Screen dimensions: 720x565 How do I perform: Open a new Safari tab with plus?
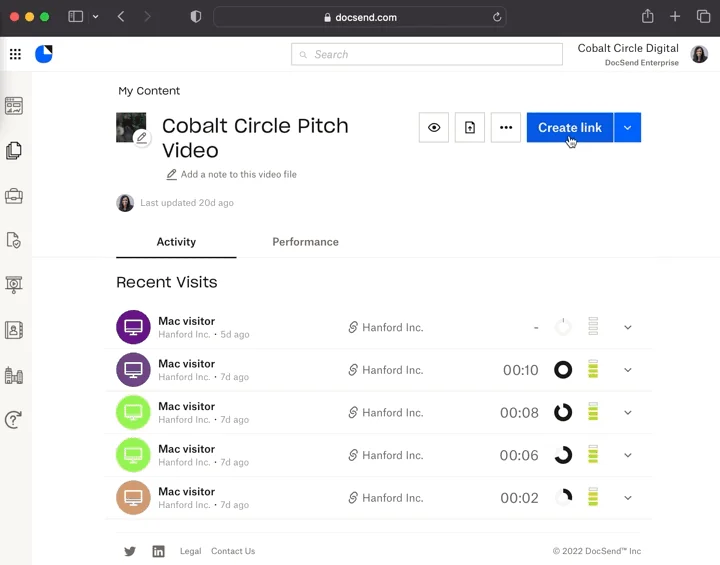click(675, 17)
